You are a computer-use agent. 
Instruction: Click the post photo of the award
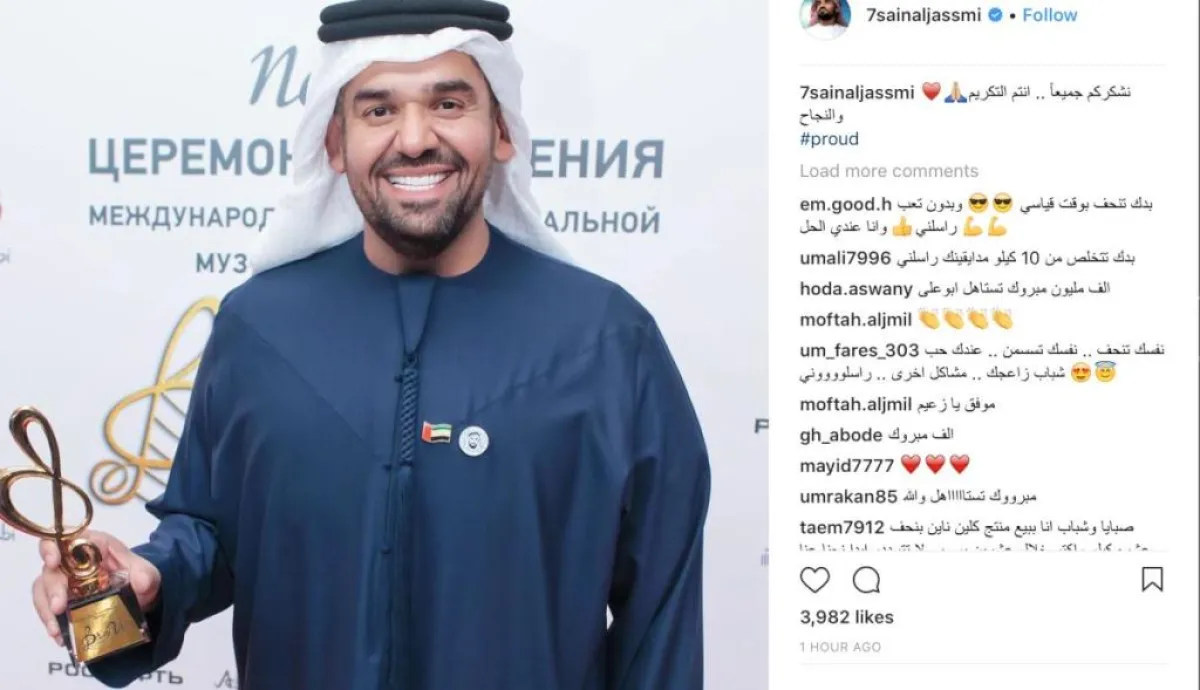[384, 345]
